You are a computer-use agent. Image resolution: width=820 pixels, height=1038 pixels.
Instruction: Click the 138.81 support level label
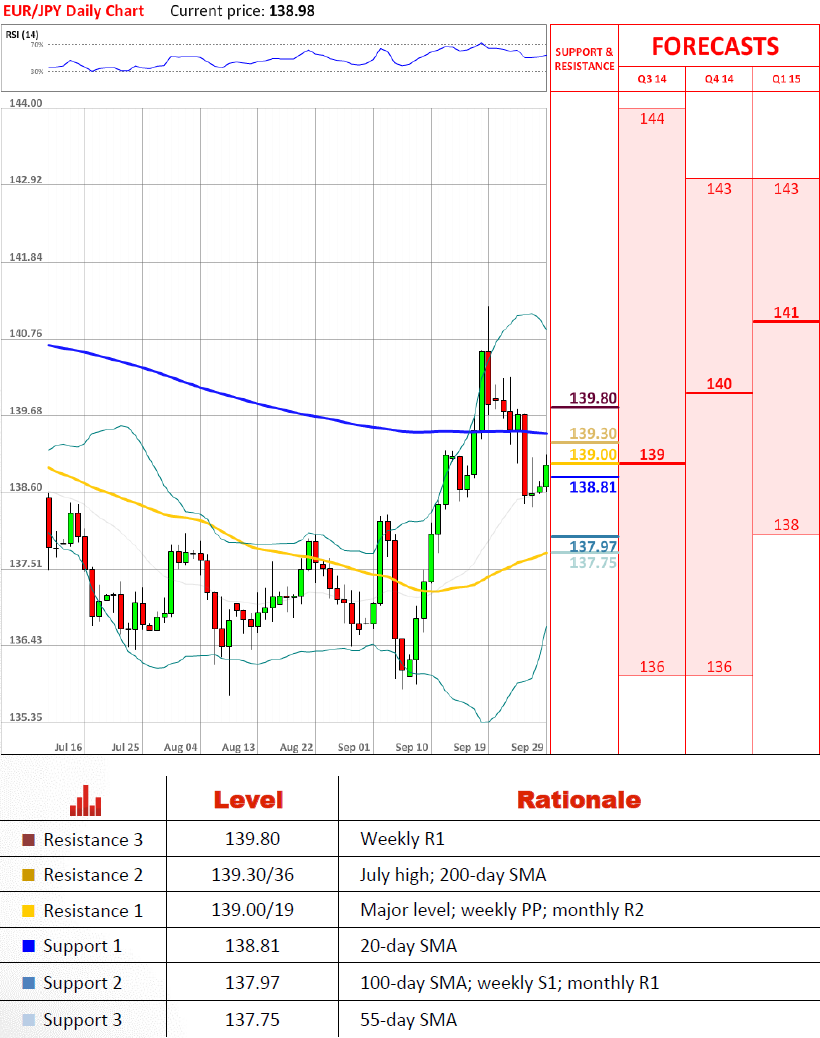click(593, 487)
